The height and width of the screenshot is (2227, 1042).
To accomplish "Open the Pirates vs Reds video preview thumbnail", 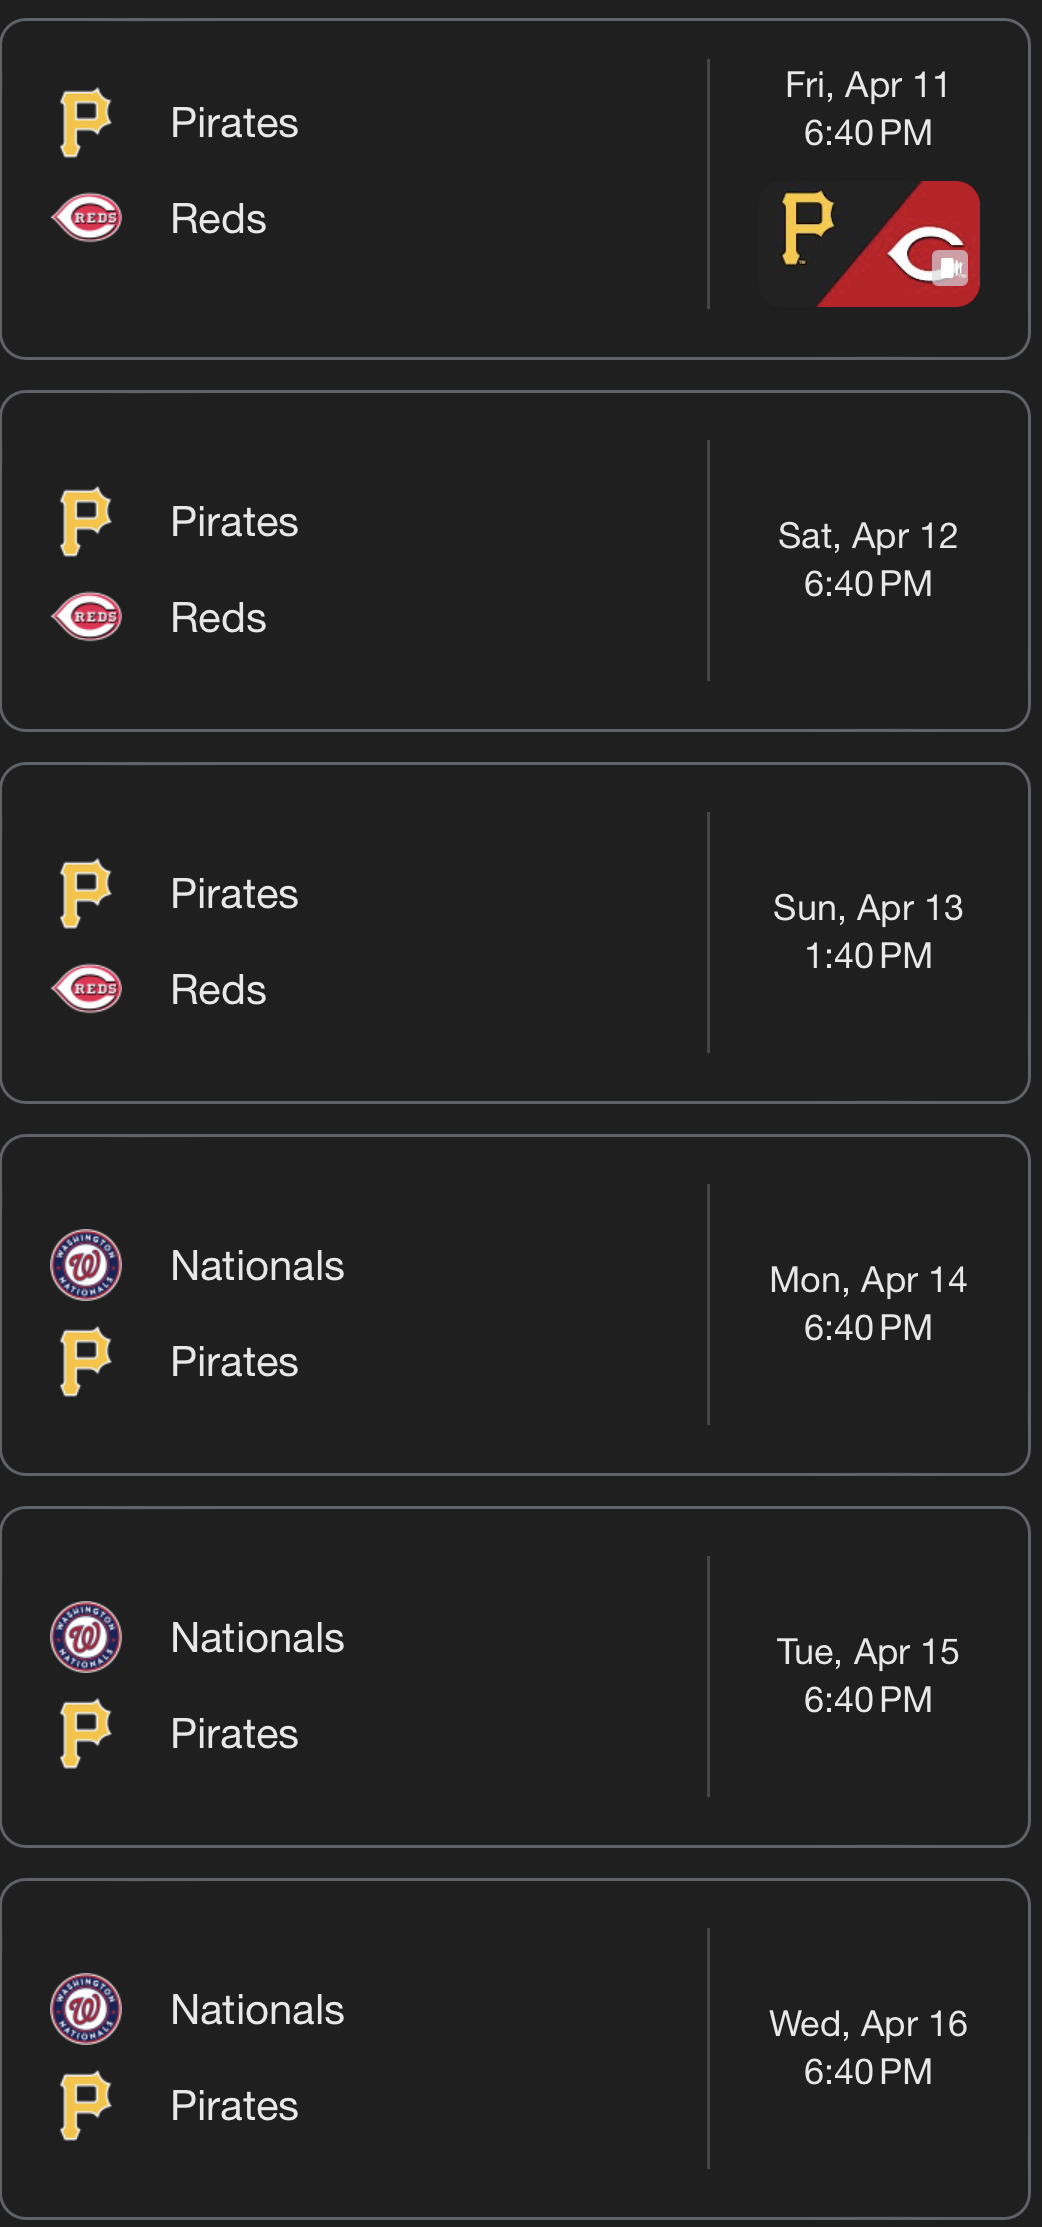I will click(x=868, y=244).
